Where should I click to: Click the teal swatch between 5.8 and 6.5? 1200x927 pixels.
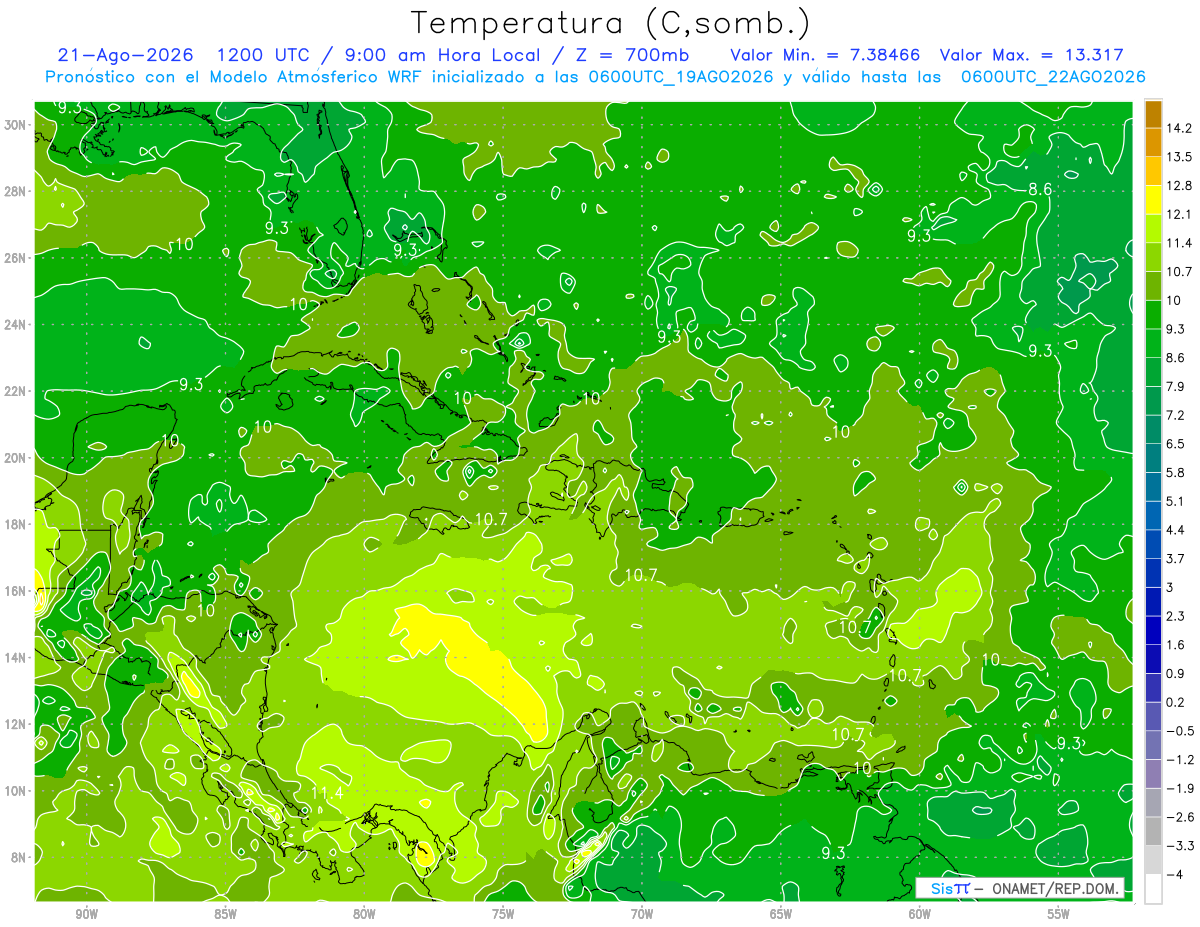pyautogui.click(x=1153, y=458)
